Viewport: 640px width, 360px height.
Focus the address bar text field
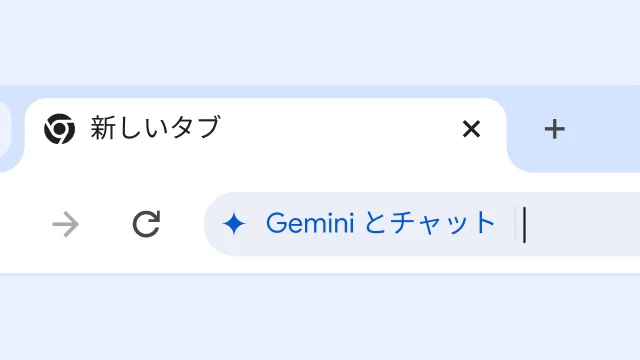tap(422, 224)
